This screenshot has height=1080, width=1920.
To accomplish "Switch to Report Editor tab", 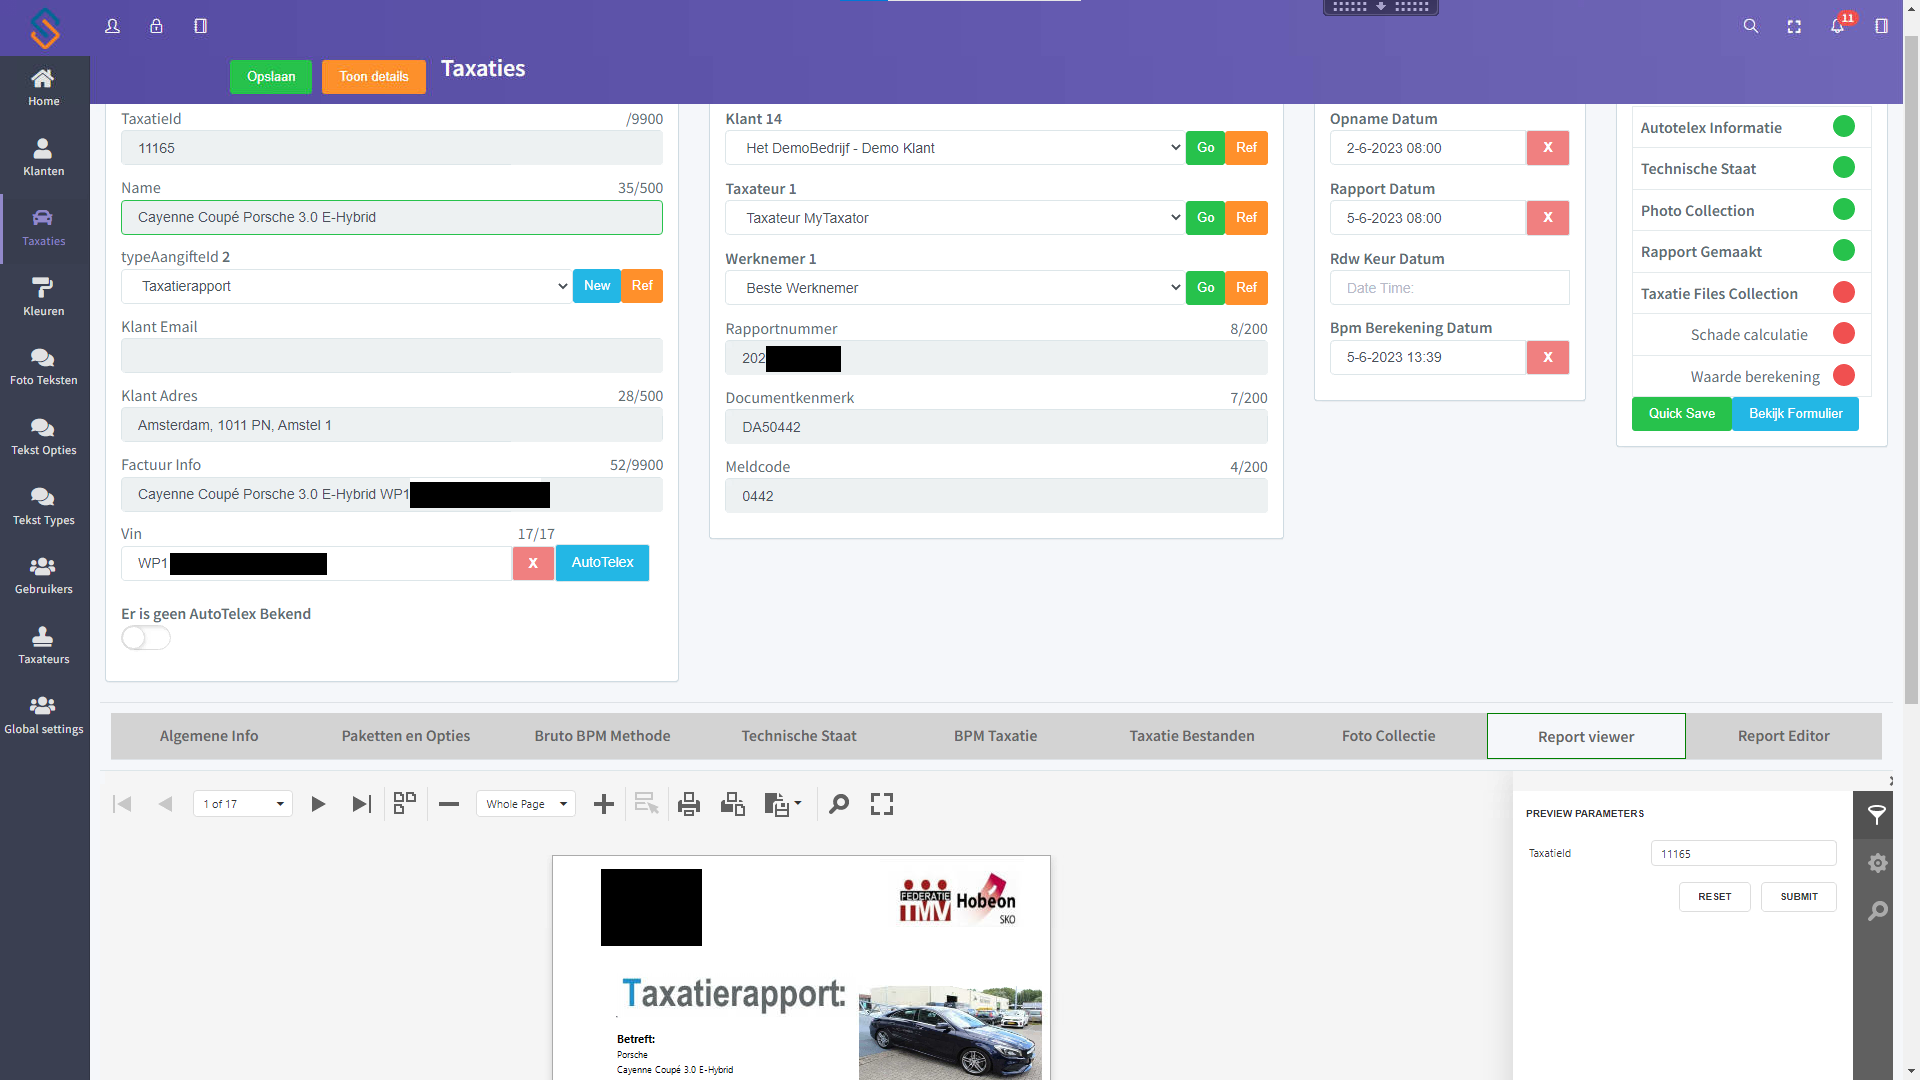I will point(1783,736).
